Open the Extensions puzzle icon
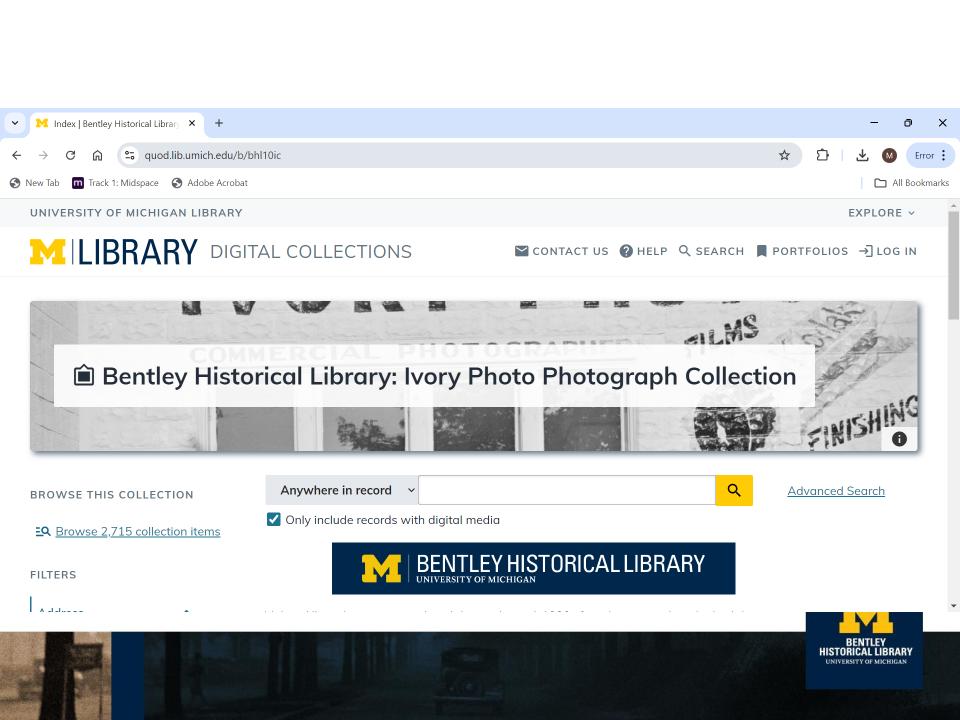Viewport: 960px width, 720px height. [822, 156]
